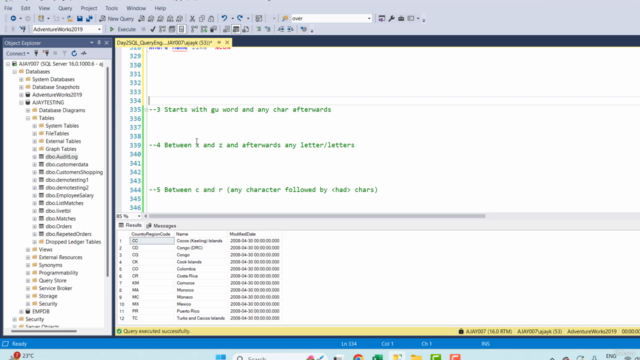Click the Undo arrow icon
Screen dimensions: 640x360
point(224,18)
